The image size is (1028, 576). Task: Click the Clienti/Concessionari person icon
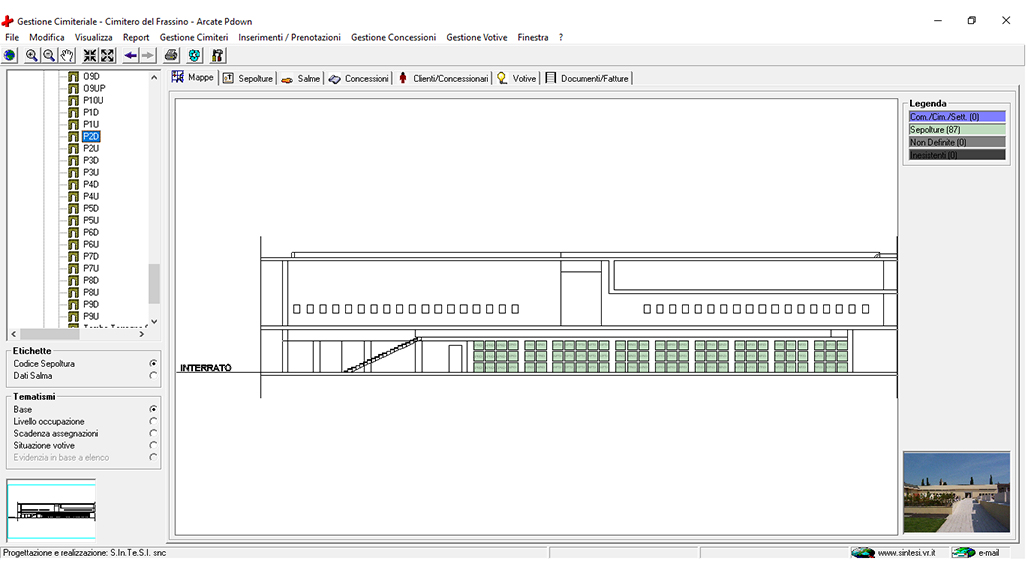[x=403, y=78]
